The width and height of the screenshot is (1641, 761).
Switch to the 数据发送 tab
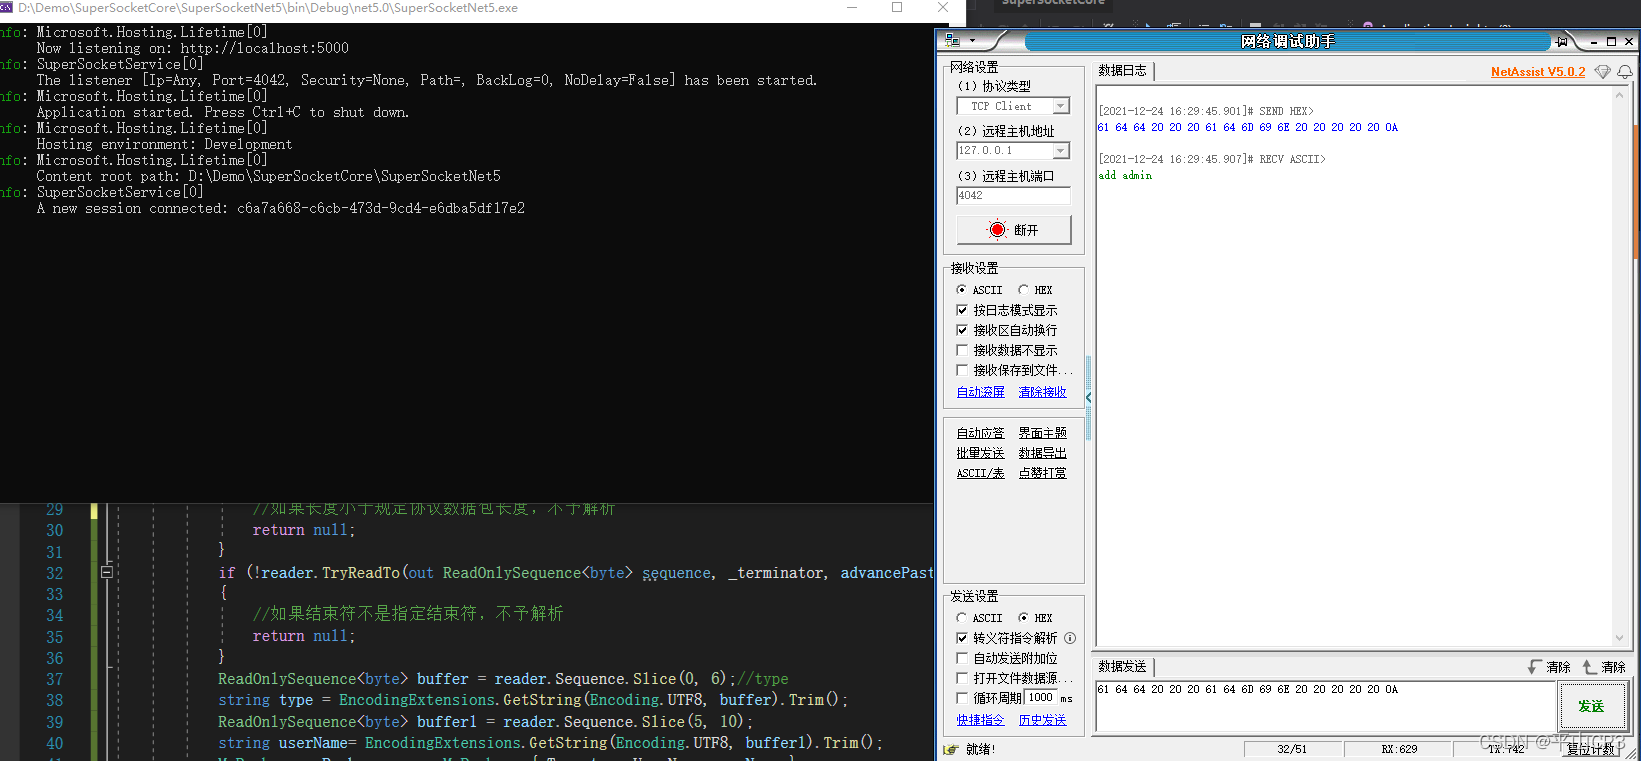coord(1123,667)
